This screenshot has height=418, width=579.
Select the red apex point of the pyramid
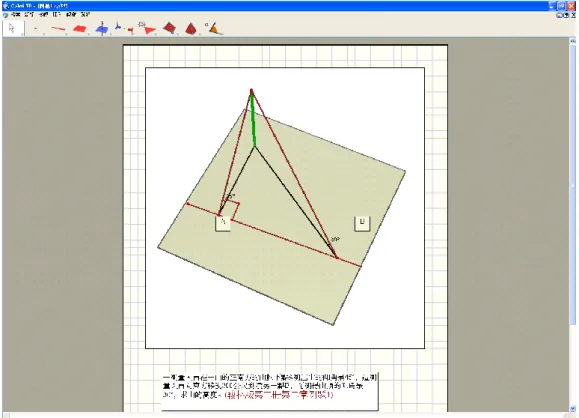pos(251,90)
